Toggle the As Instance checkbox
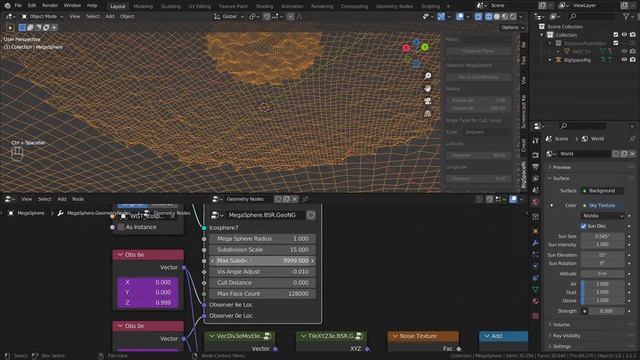The height and width of the screenshot is (360, 640). 121,227
